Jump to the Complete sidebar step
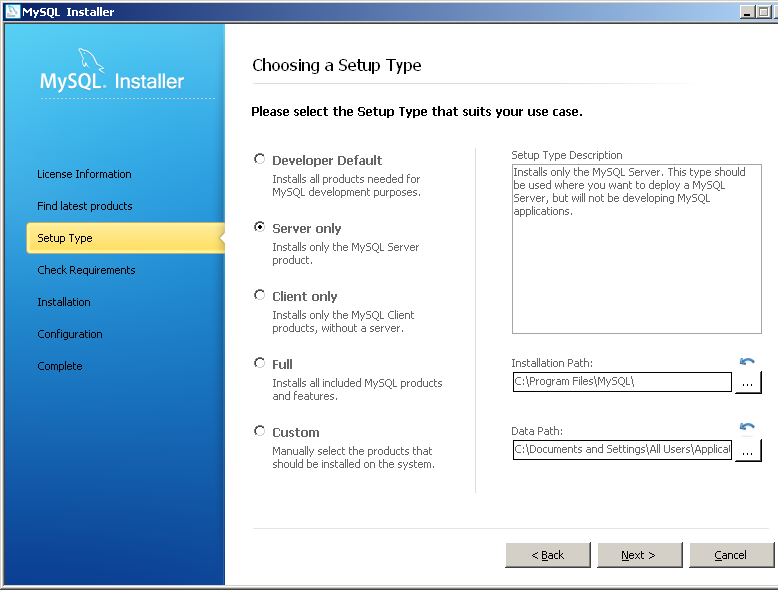This screenshot has height=590, width=778. [60, 366]
